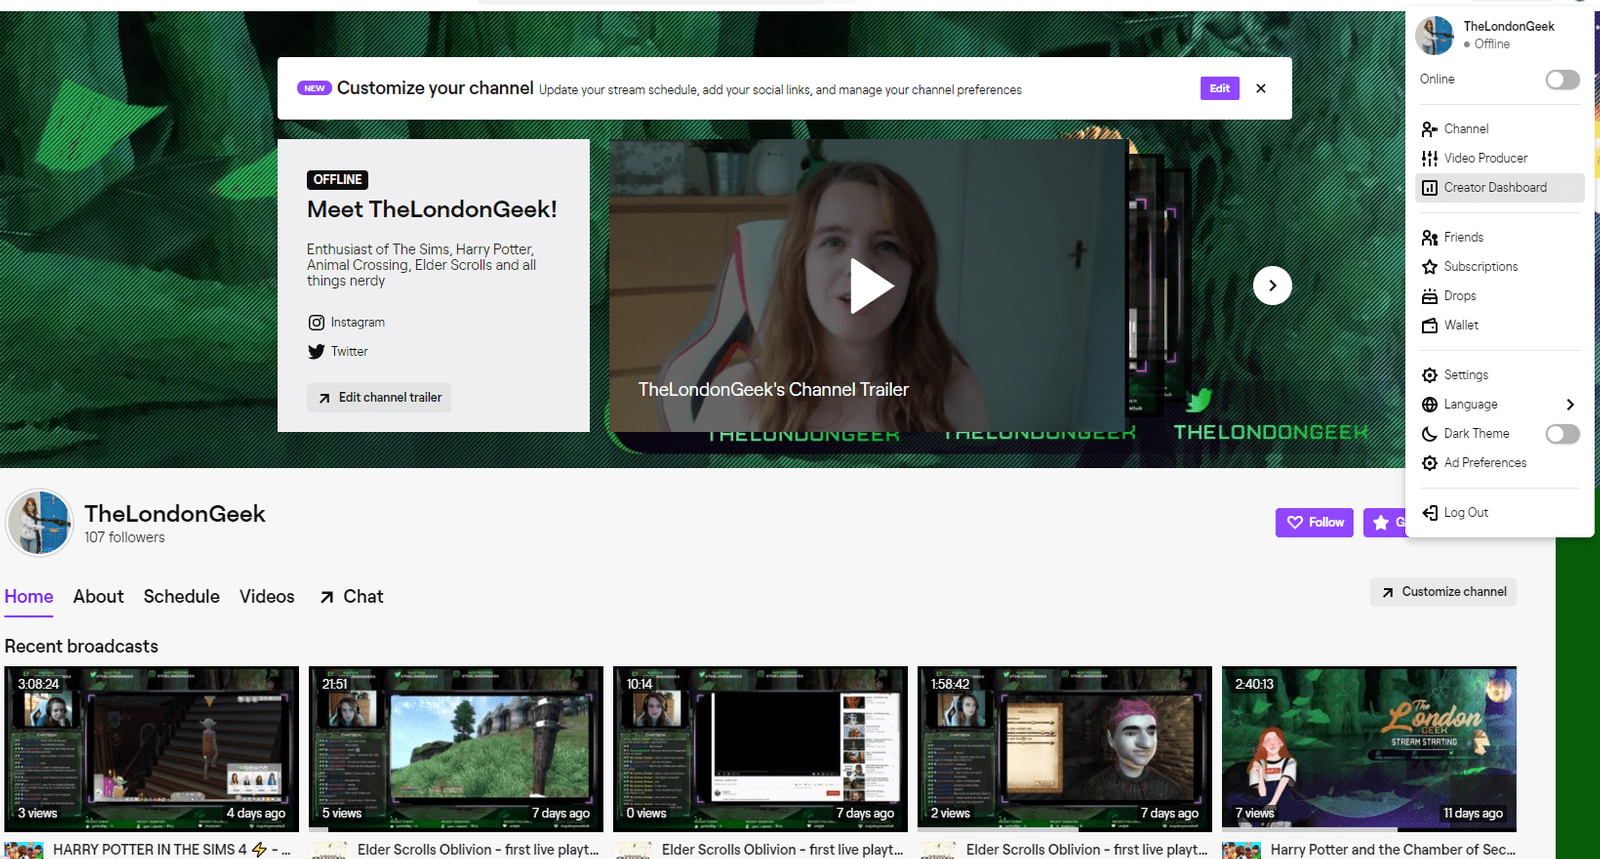The width and height of the screenshot is (1600, 859).
Task: Click the pop-out arrow icon beside Chat
Action: coord(326,597)
